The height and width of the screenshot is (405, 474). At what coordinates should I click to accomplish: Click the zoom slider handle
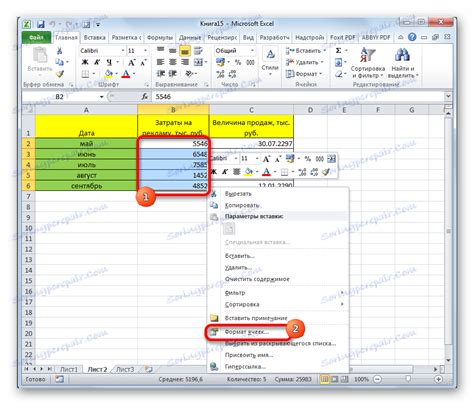tap(408, 379)
